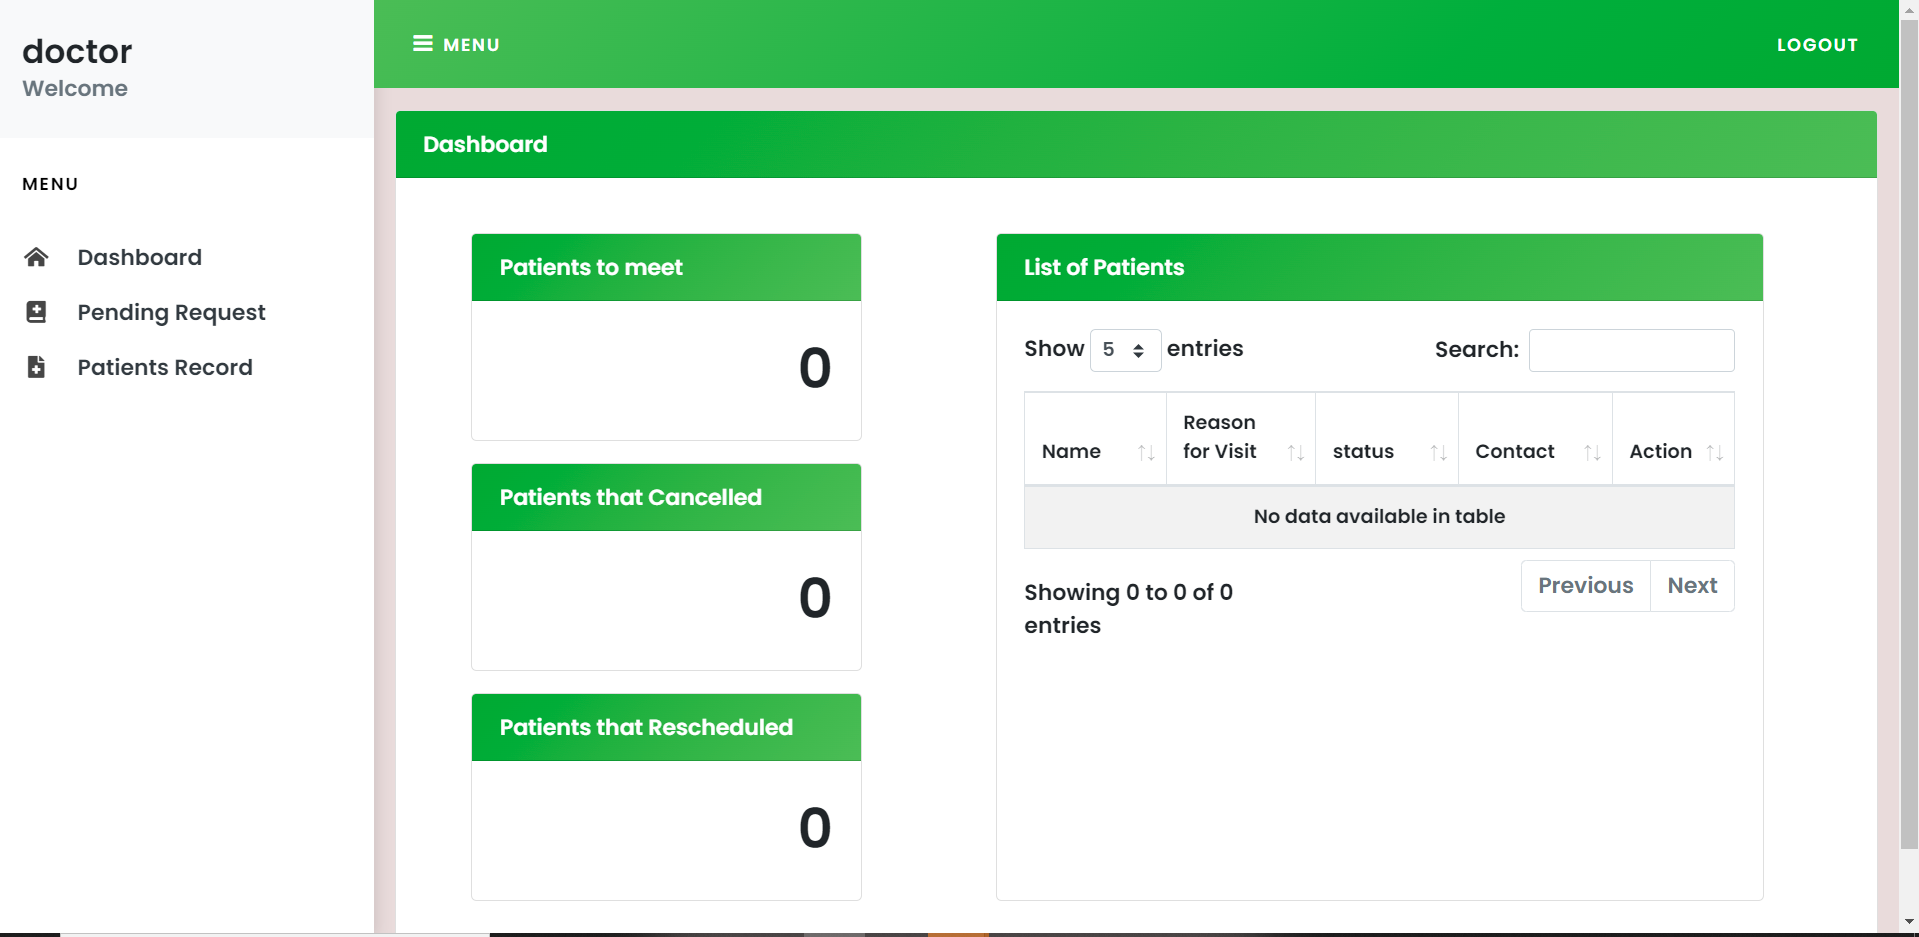Open Pending Request page from sidebar
Image resolution: width=1919 pixels, height=937 pixels.
click(171, 313)
